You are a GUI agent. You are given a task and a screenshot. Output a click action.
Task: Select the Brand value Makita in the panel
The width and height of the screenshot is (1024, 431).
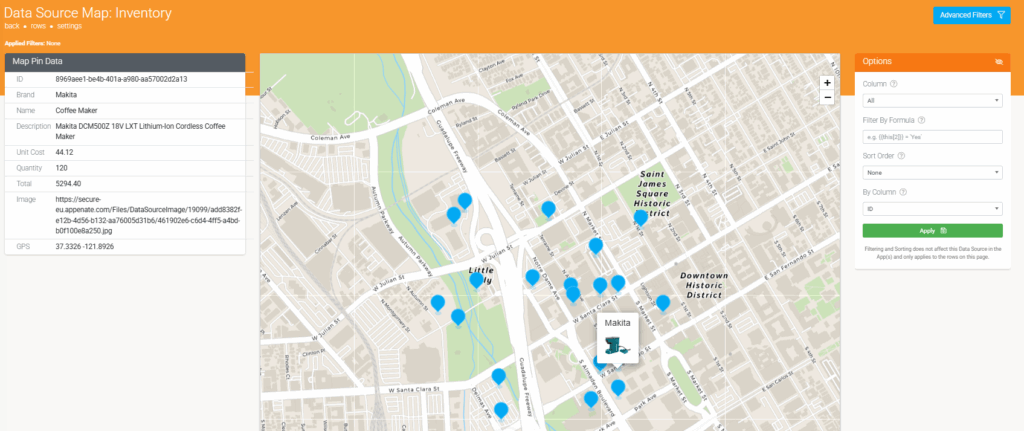[x=66, y=95]
